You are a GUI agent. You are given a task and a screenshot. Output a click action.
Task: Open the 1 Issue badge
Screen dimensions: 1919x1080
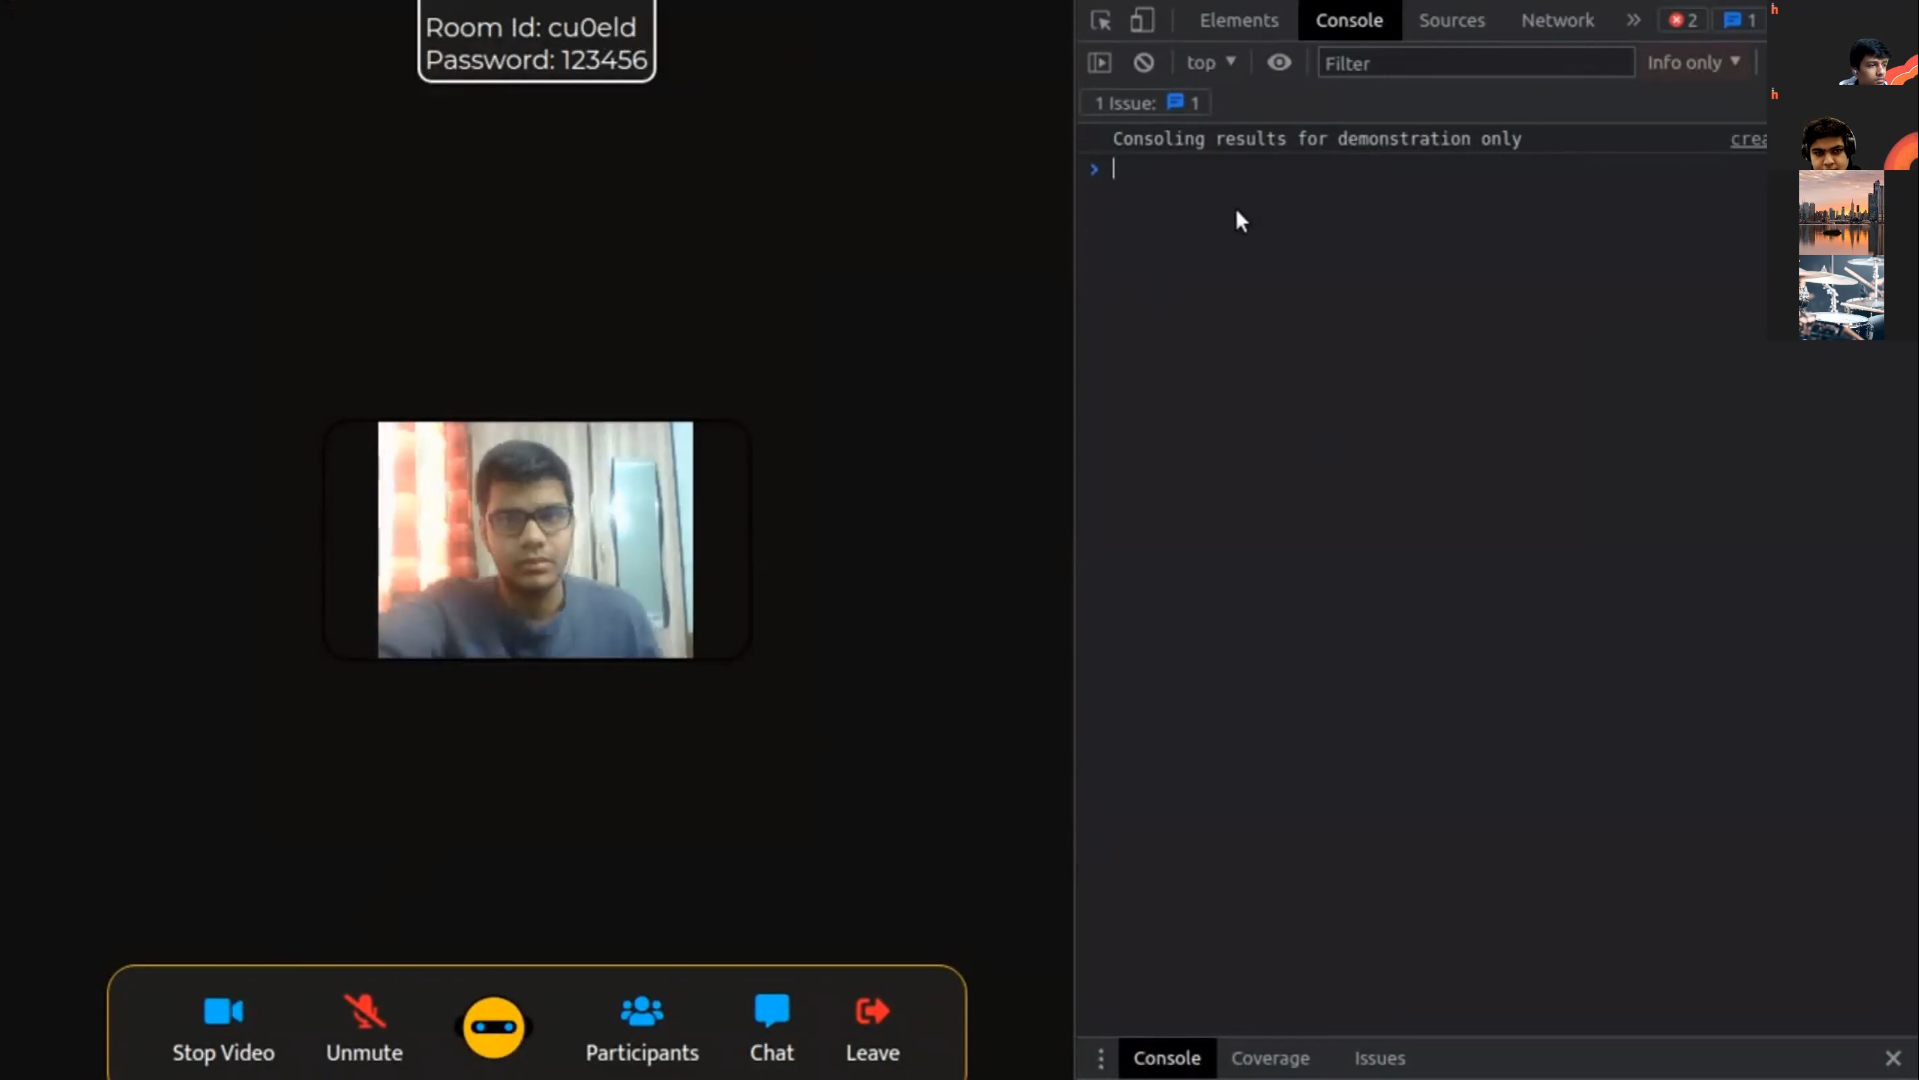click(1146, 103)
